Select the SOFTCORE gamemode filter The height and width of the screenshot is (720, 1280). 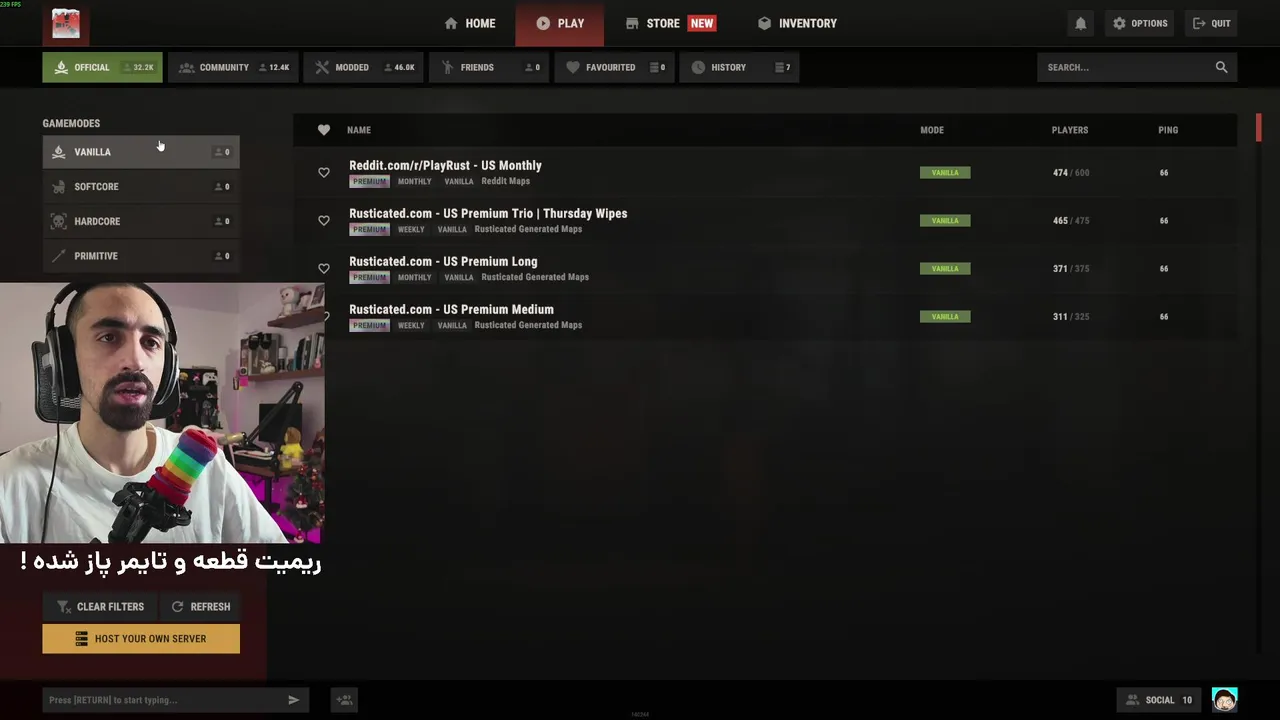141,187
